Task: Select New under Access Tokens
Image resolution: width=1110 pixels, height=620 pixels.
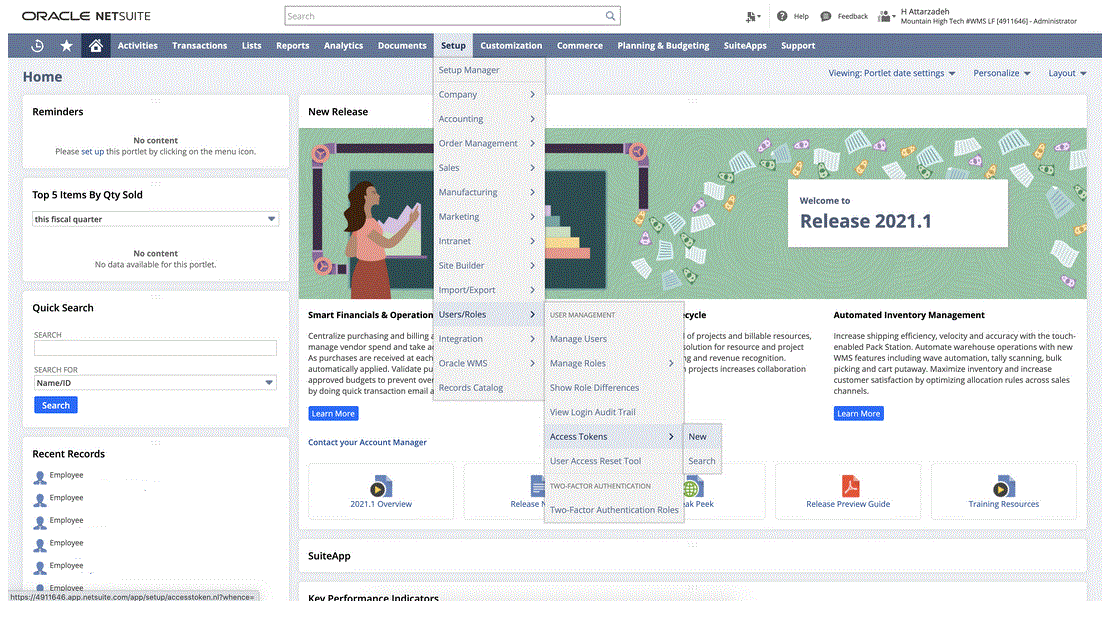Action: coord(698,437)
